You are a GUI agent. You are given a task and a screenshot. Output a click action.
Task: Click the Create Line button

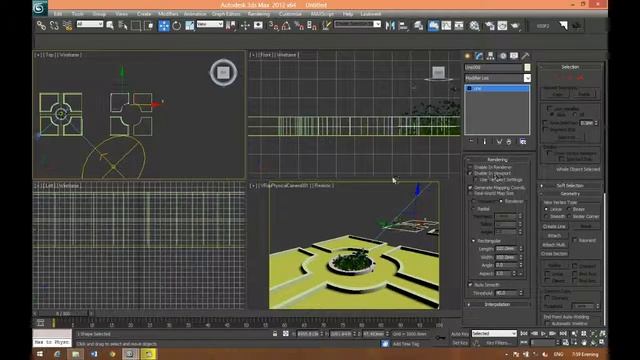[x=554, y=226]
